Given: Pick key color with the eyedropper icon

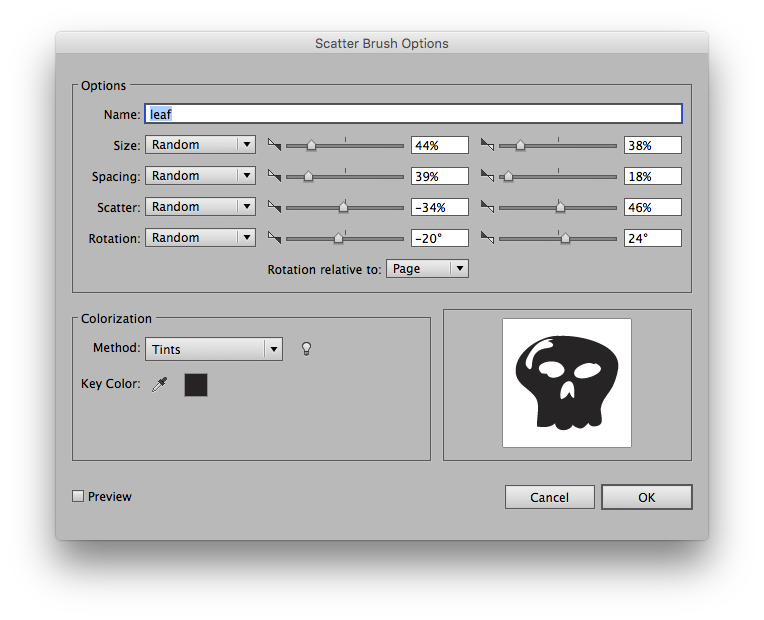Looking at the screenshot, I should 160,384.
